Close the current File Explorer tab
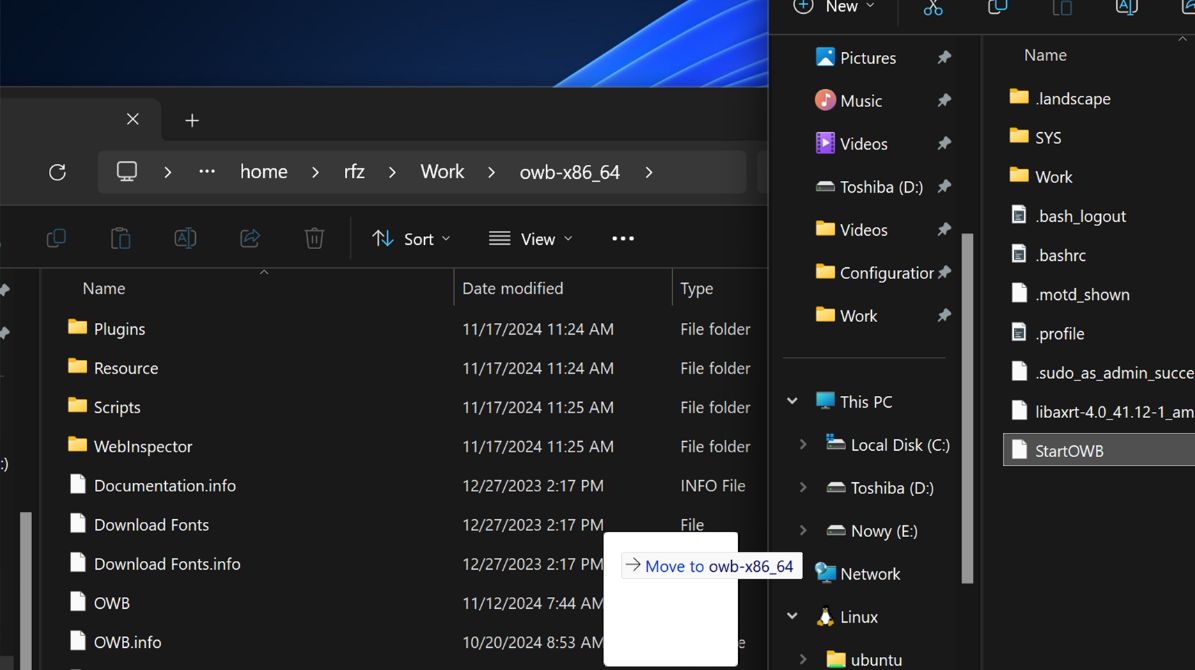 tap(133, 119)
